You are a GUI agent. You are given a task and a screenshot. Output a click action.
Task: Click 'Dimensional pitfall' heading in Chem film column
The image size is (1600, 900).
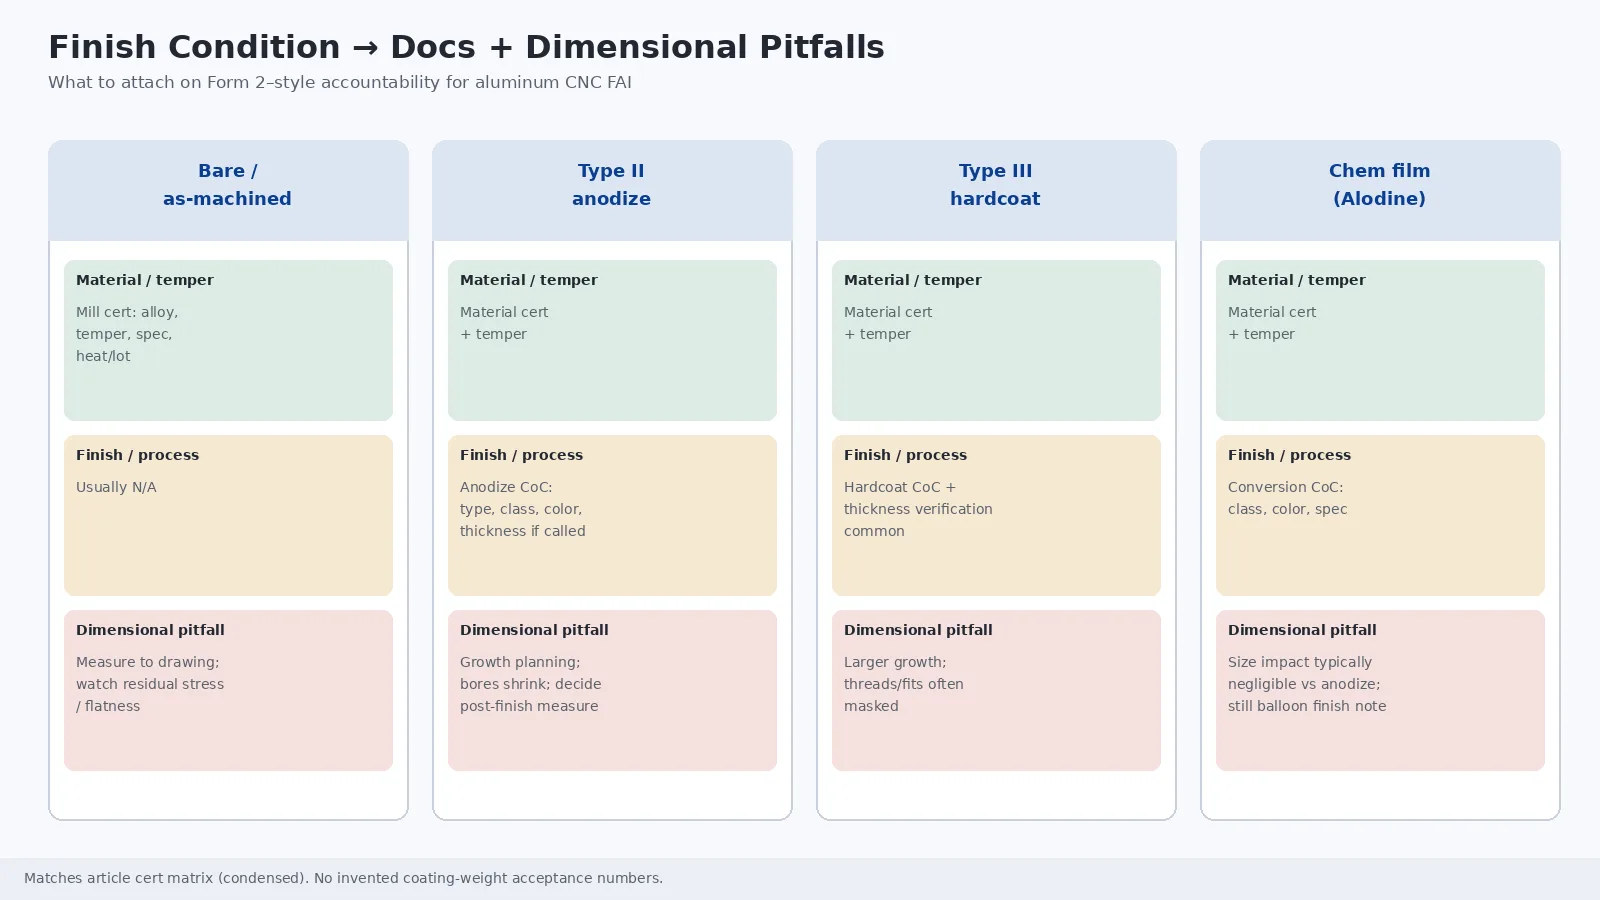pyautogui.click(x=1302, y=630)
